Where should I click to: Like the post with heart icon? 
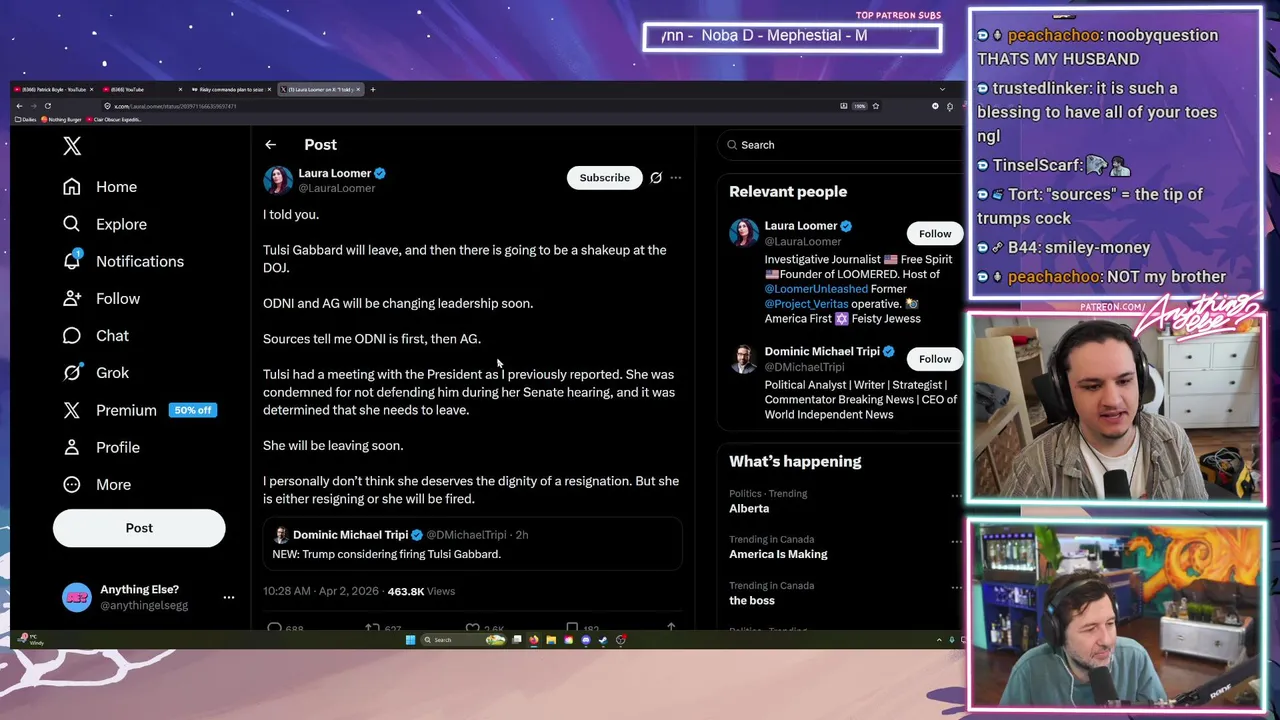tap(472, 629)
